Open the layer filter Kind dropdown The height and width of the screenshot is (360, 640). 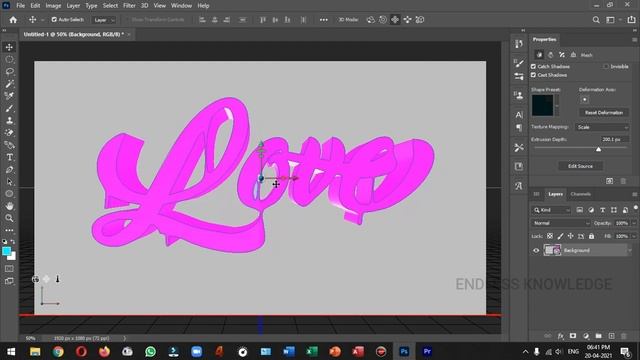coord(552,210)
